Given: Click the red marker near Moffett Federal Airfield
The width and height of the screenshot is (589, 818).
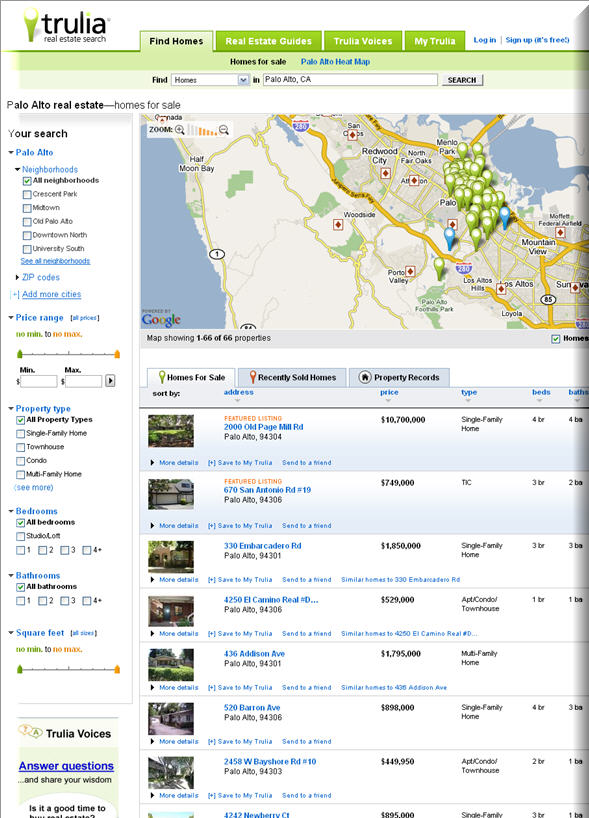Looking at the screenshot, I should (560, 232).
